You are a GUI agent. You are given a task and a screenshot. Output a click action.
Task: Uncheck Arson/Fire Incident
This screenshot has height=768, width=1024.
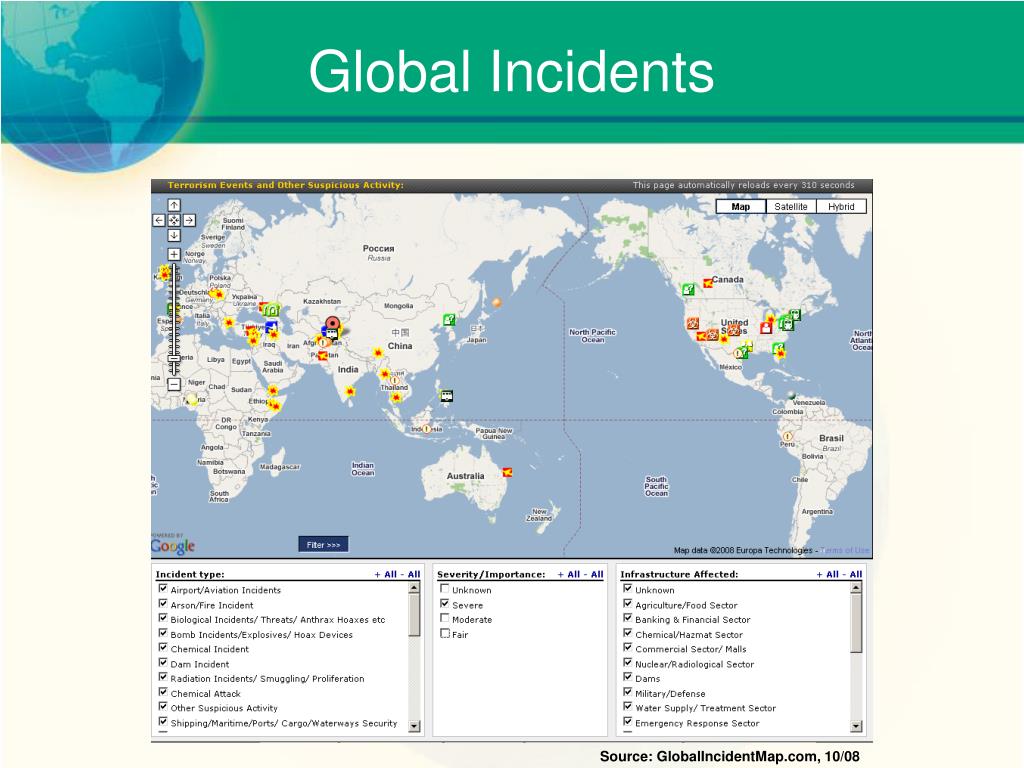tap(163, 603)
